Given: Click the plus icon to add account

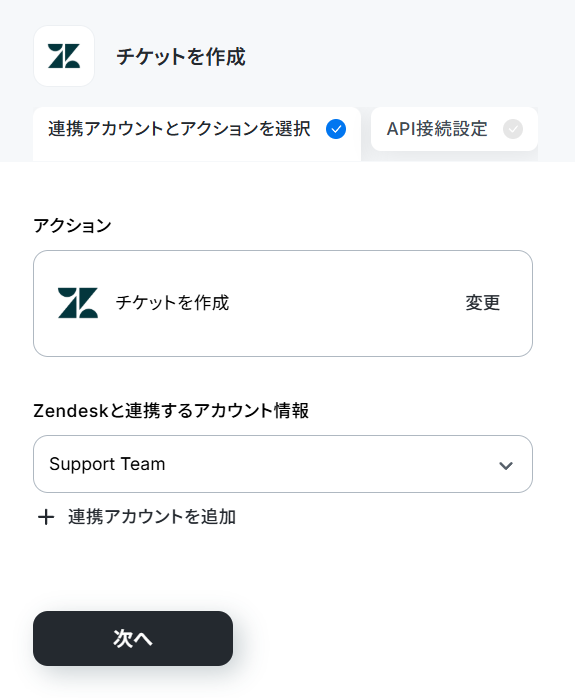Looking at the screenshot, I should click(46, 517).
